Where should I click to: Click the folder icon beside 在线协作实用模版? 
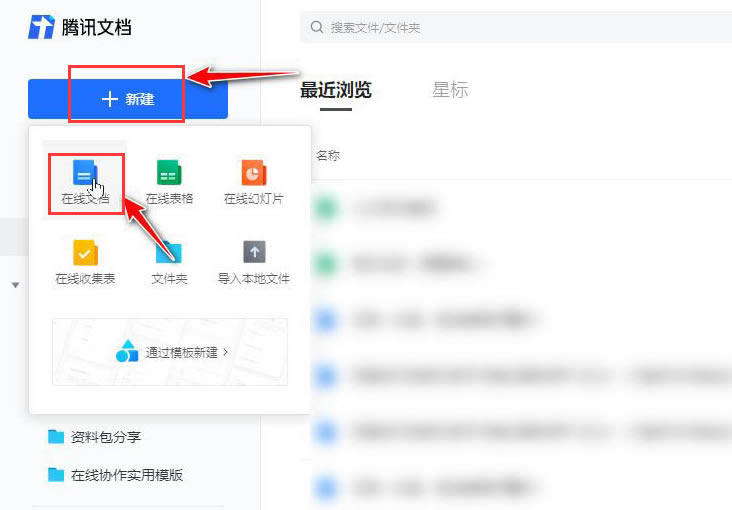click(56, 475)
